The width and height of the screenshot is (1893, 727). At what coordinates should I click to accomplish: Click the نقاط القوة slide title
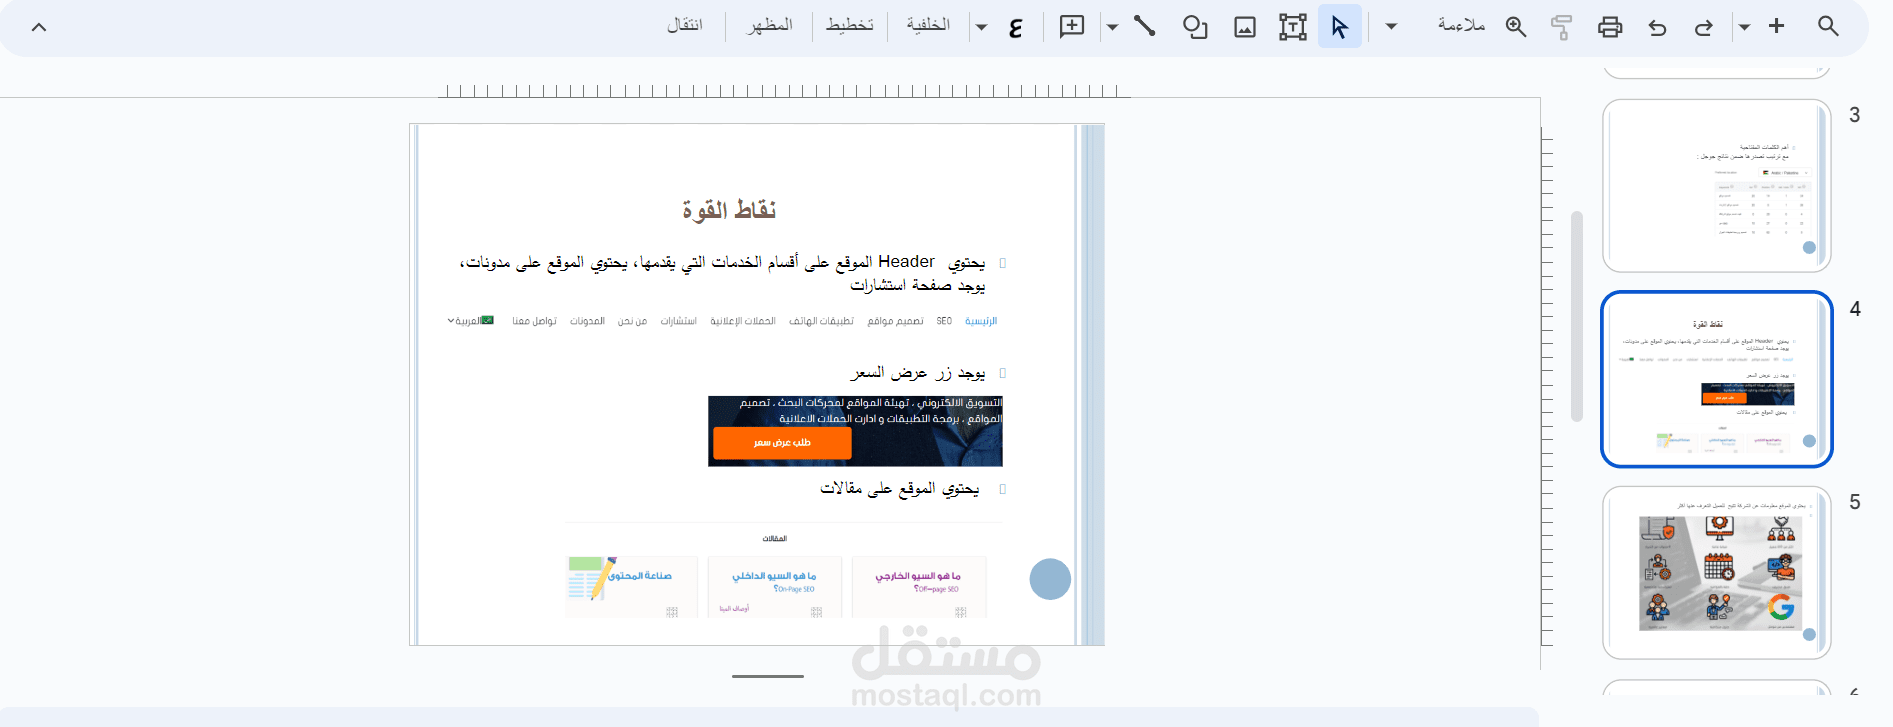[x=729, y=210]
